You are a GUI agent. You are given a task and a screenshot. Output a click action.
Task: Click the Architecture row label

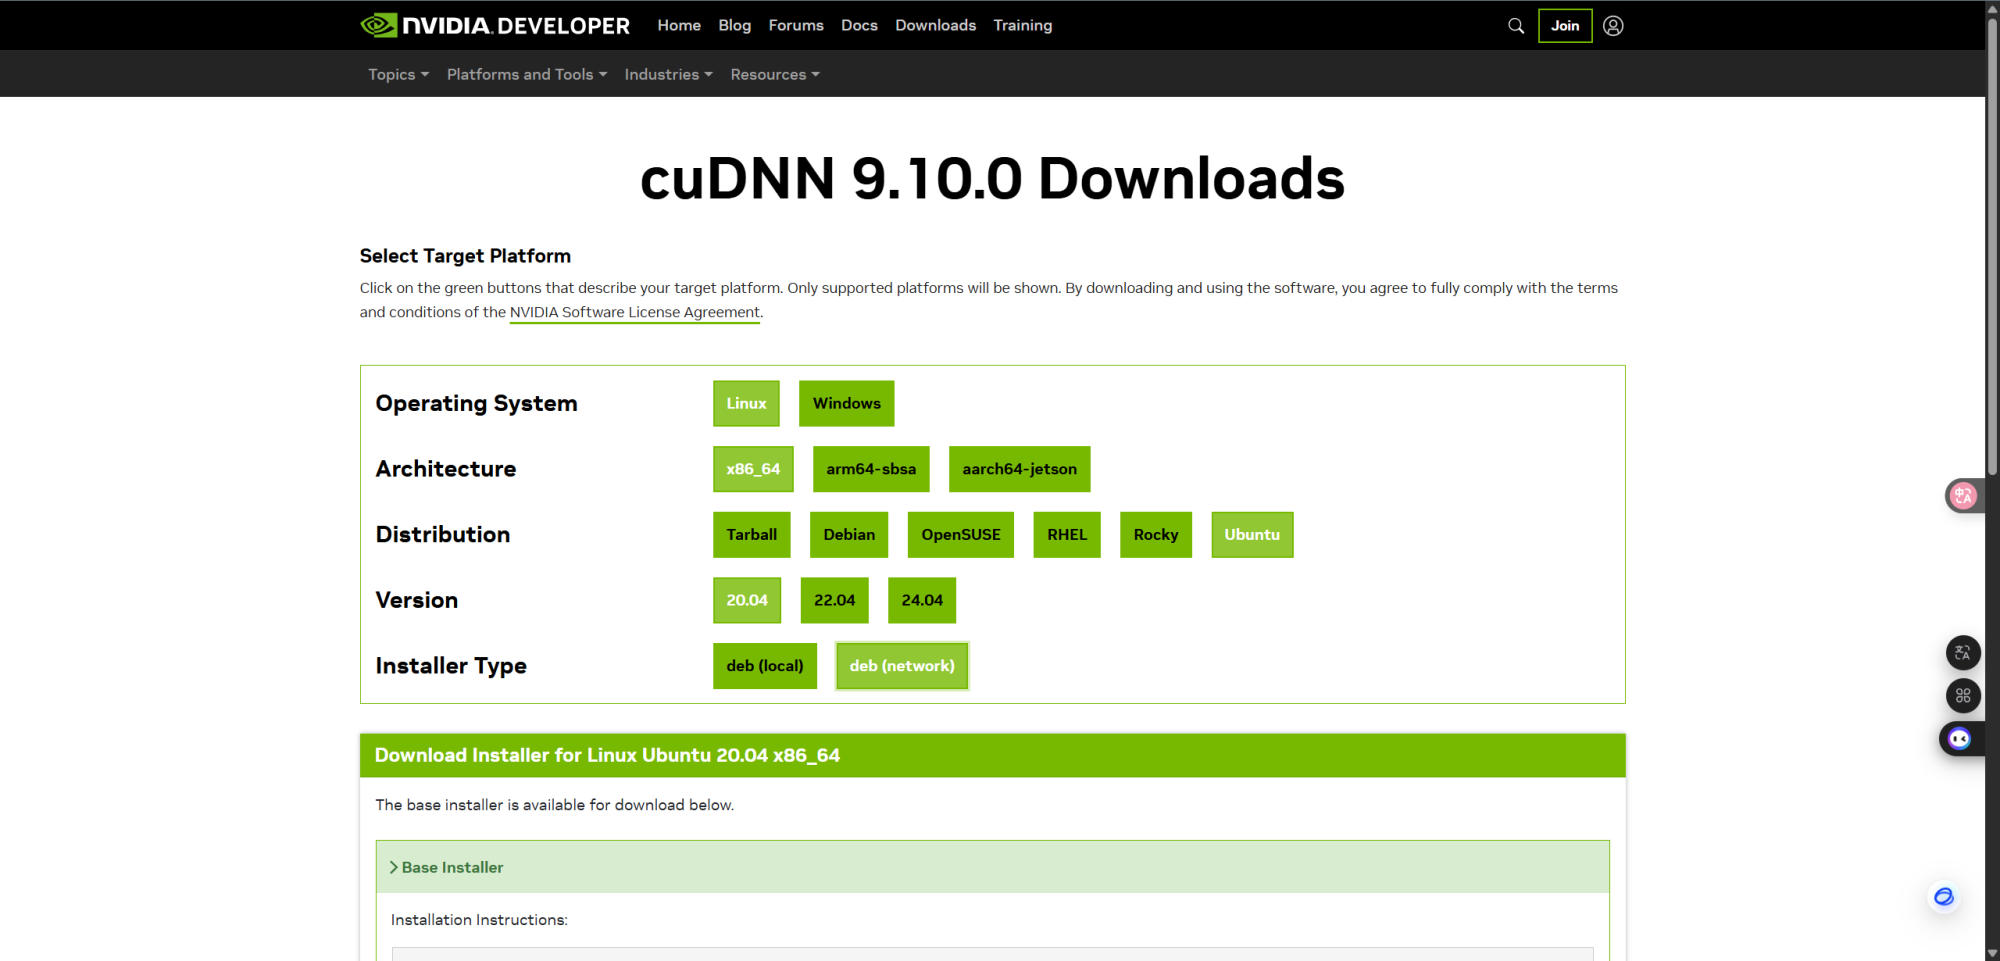pyautogui.click(x=446, y=469)
